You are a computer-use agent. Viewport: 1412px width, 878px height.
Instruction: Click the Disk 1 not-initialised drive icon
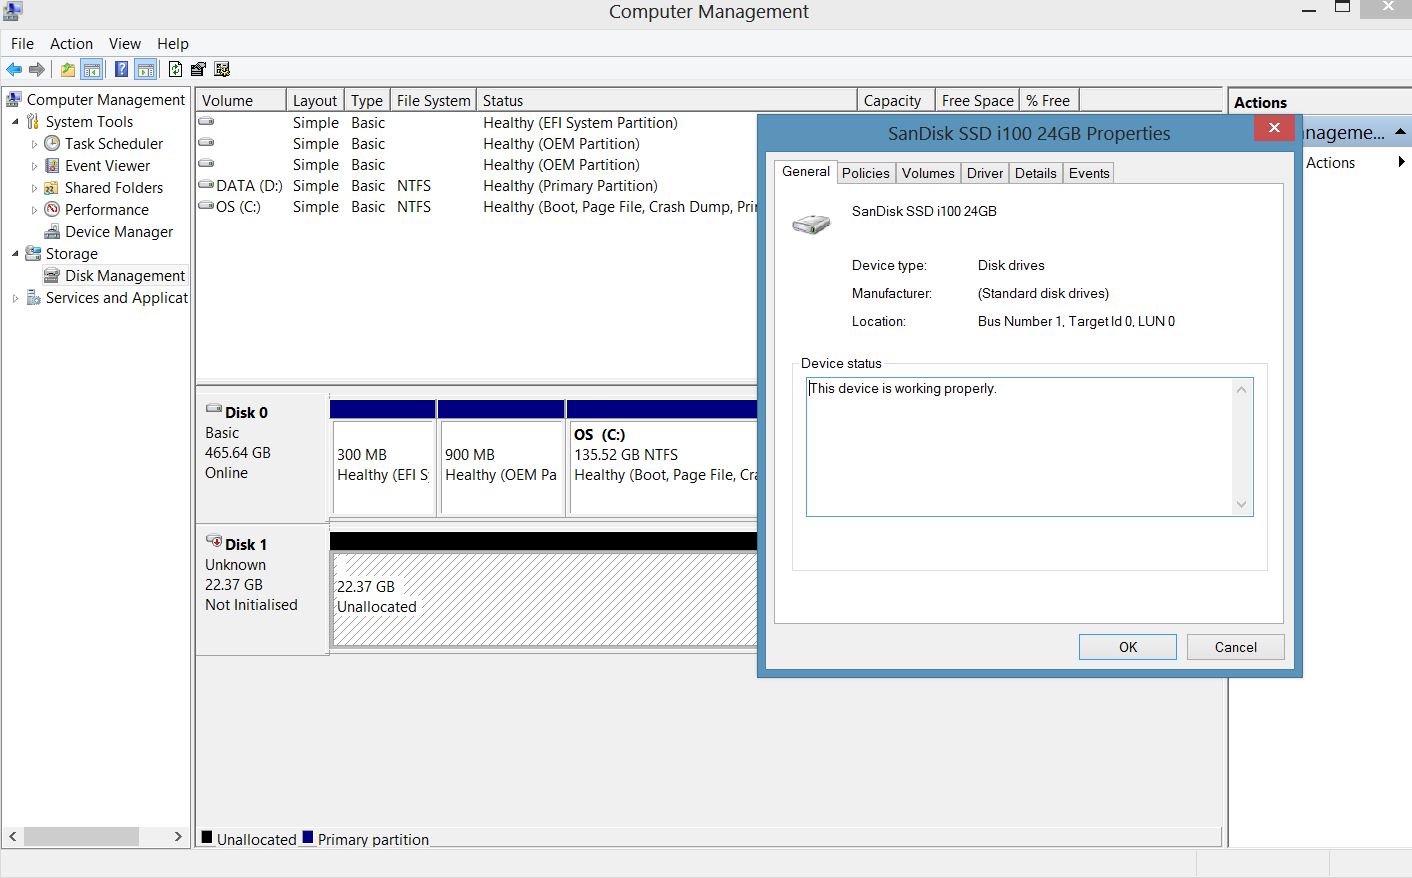click(214, 541)
